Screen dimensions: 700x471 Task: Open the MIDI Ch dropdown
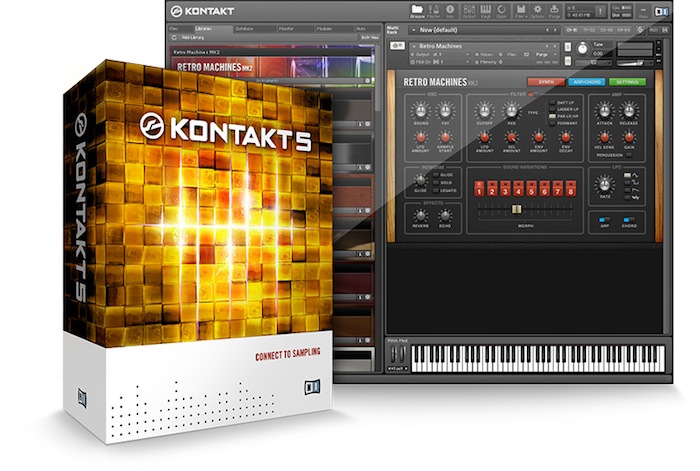click(x=440, y=62)
